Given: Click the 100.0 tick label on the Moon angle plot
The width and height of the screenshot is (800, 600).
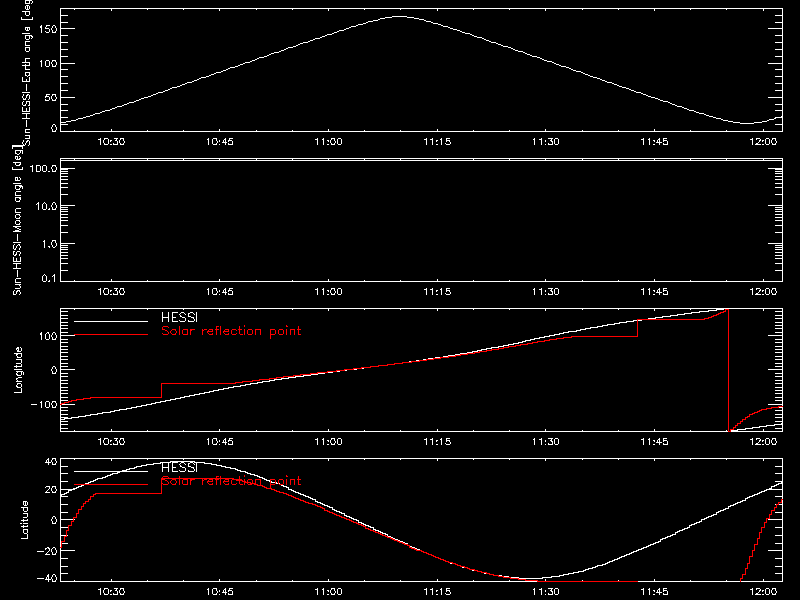Looking at the screenshot, I should 44,168.
